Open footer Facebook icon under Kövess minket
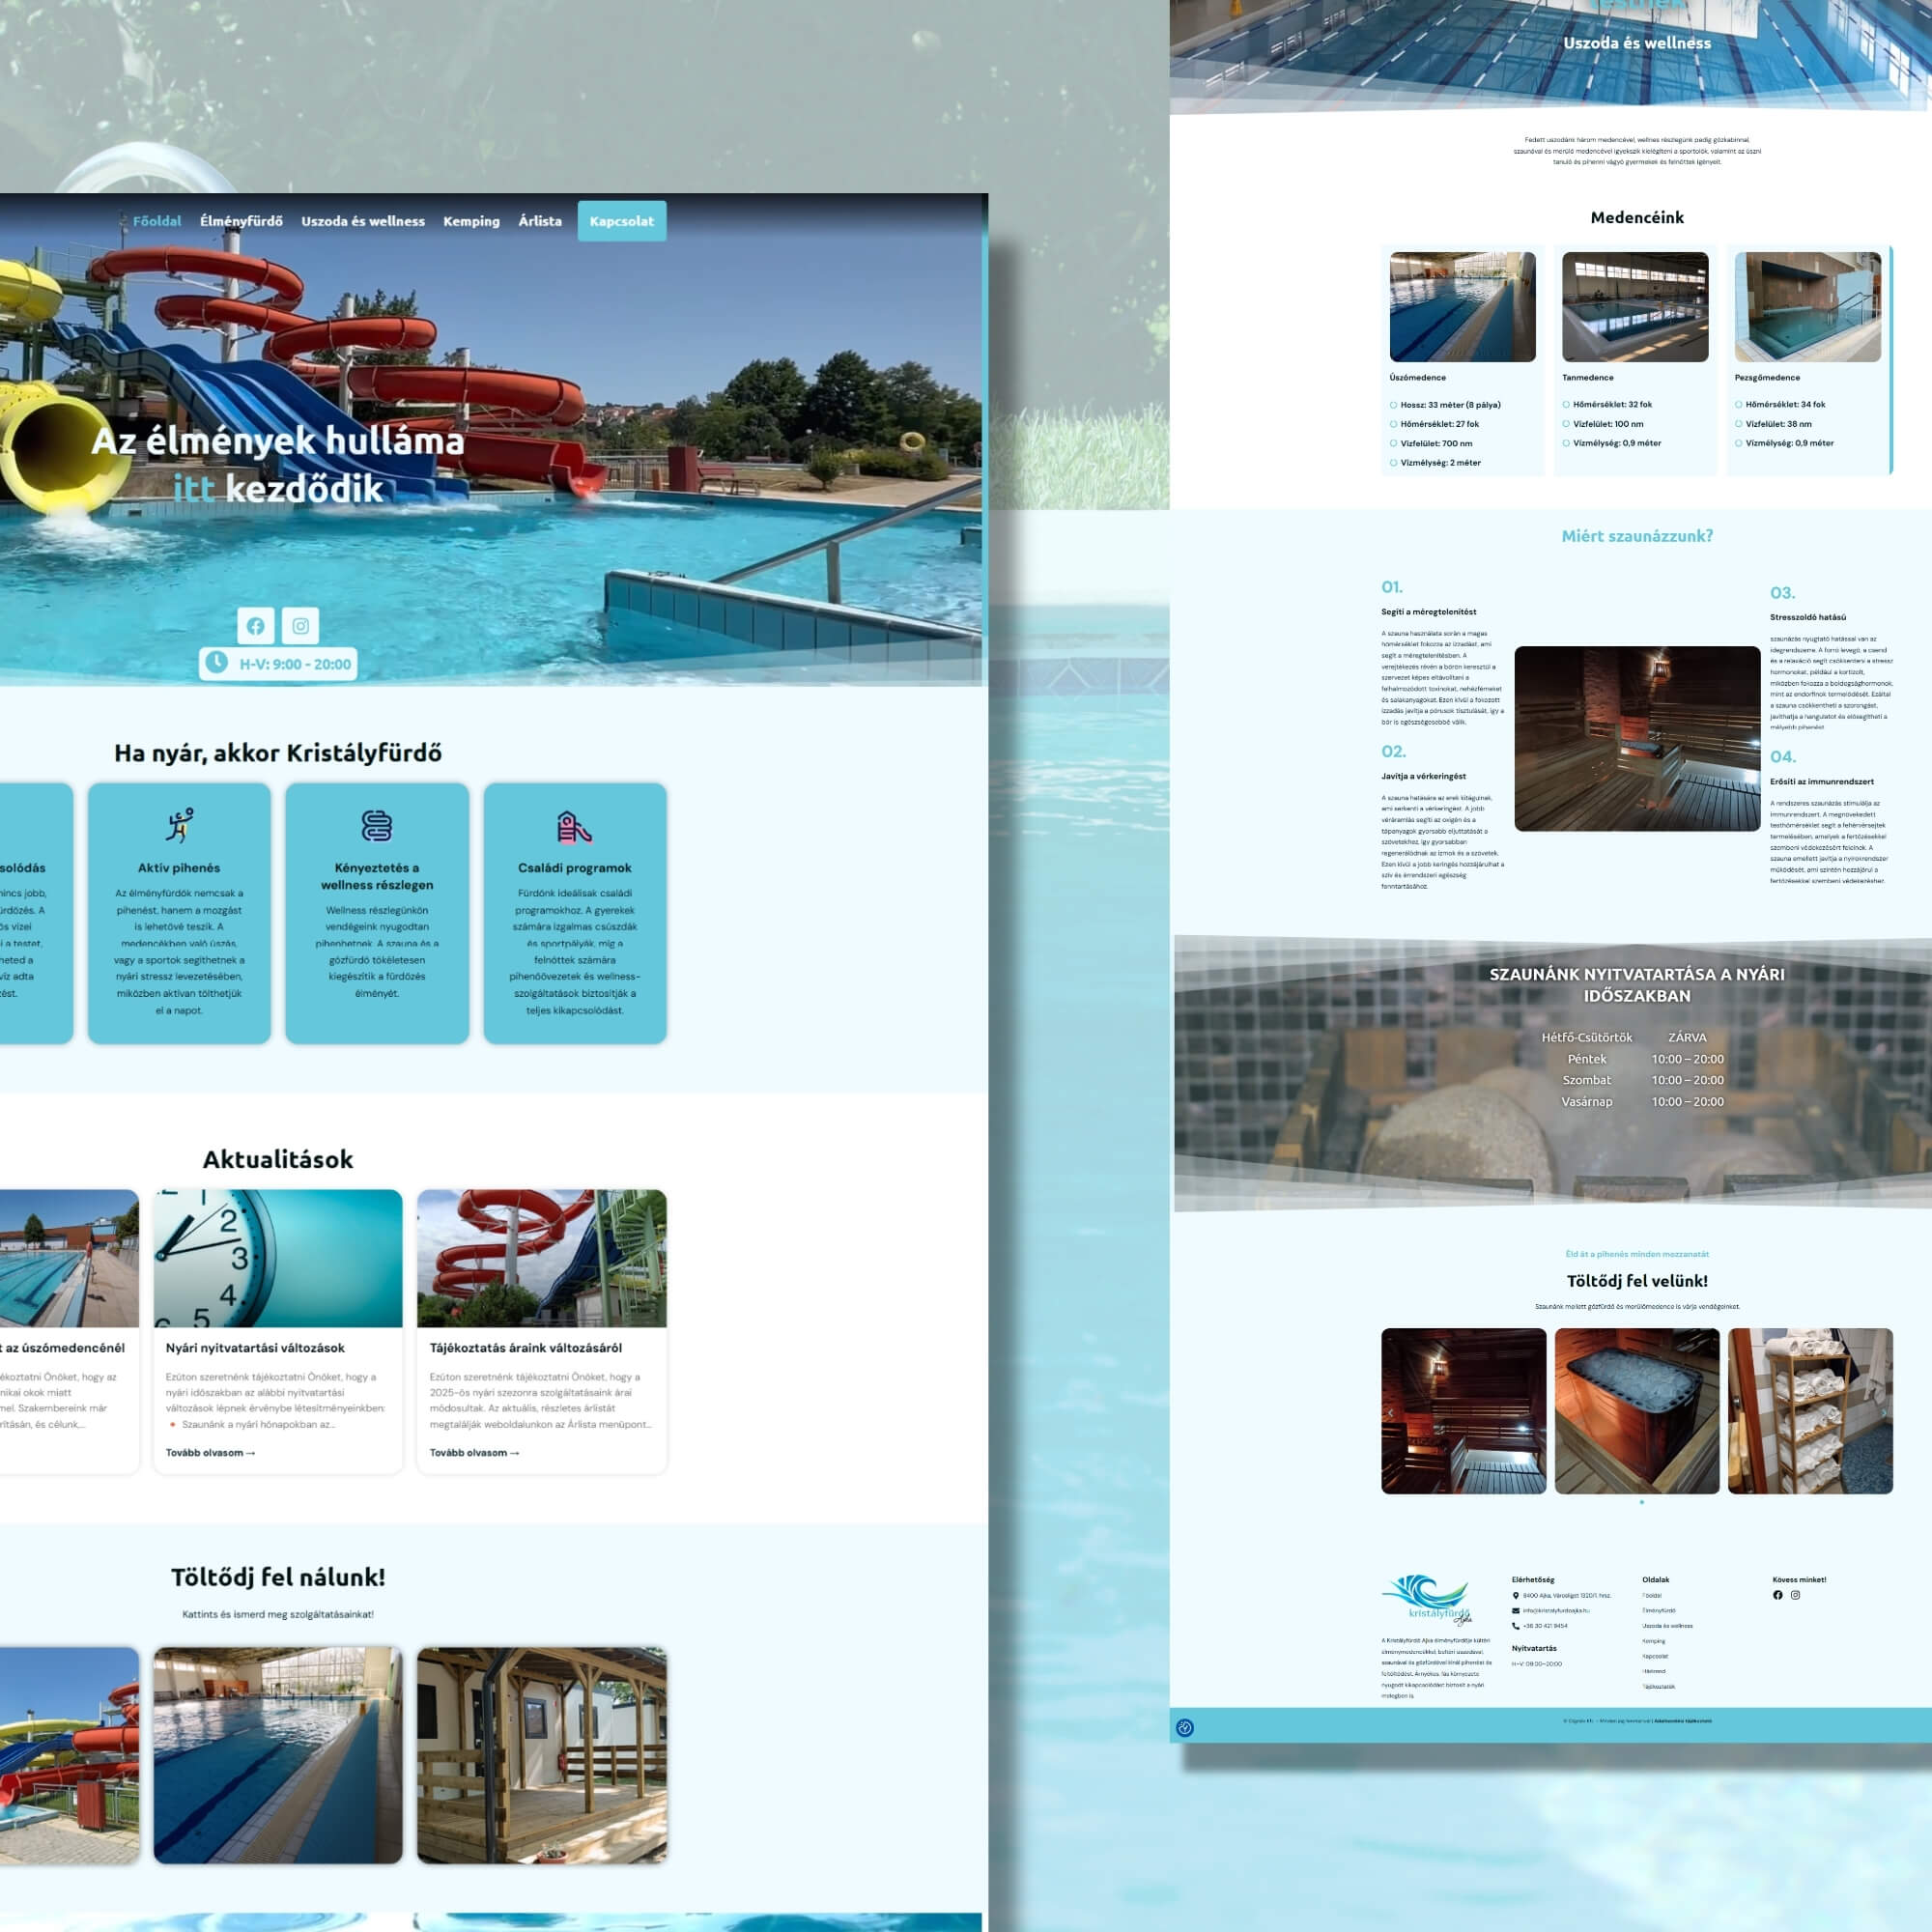 [1778, 1595]
